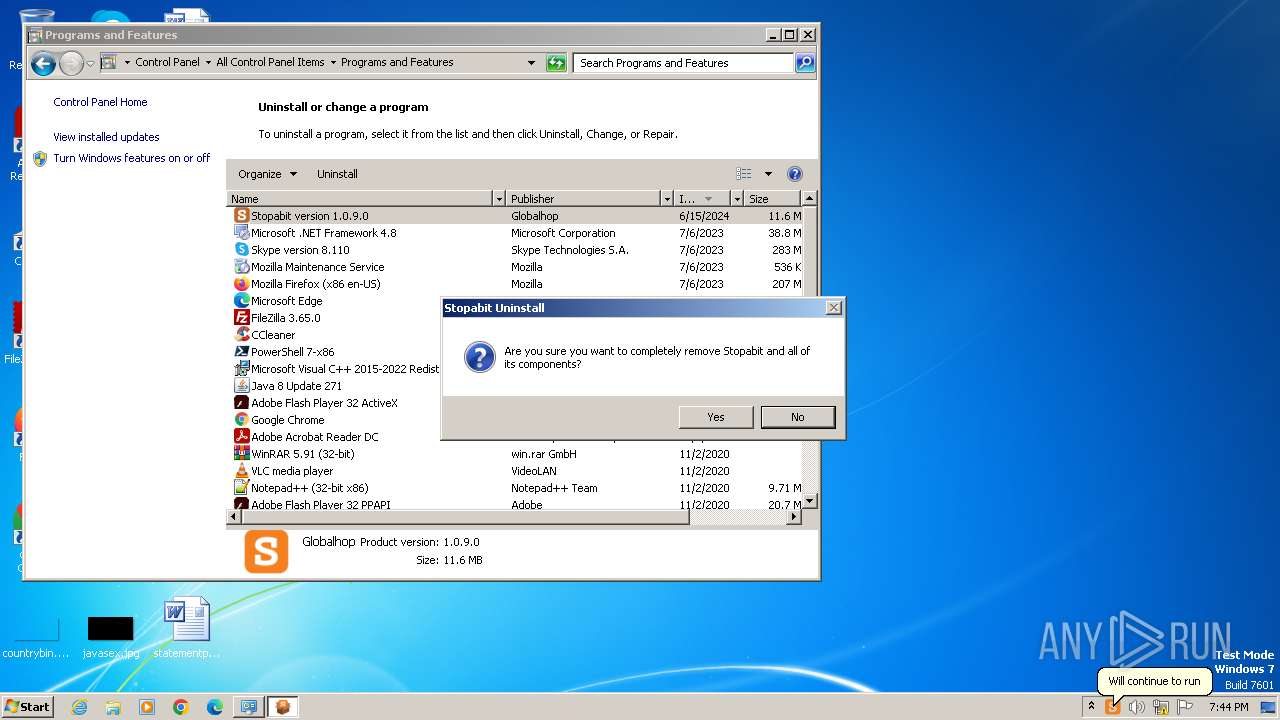This screenshot has height=720, width=1280.
Task: Open Chrome from the taskbar
Action: [181, 707]
